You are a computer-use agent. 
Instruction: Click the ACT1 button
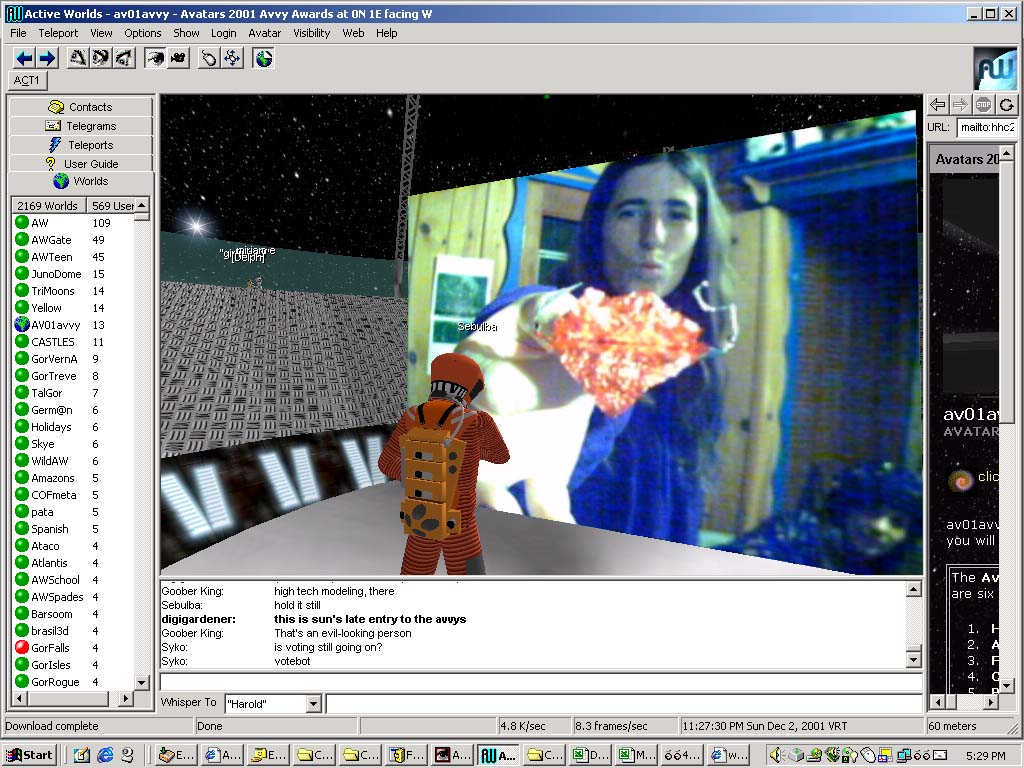pos(27,80)
